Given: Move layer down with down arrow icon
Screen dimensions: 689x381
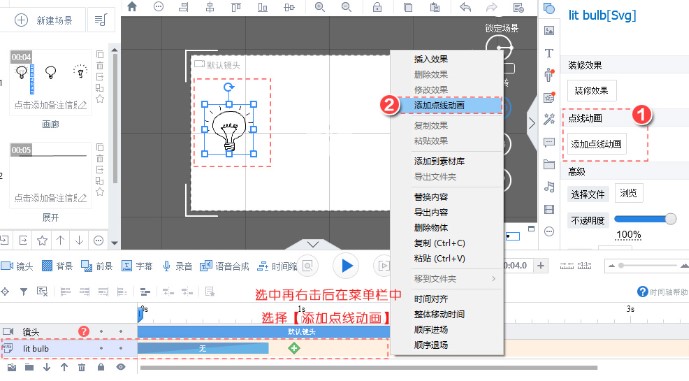Looking at the screenshot, I should coord(47,367).
